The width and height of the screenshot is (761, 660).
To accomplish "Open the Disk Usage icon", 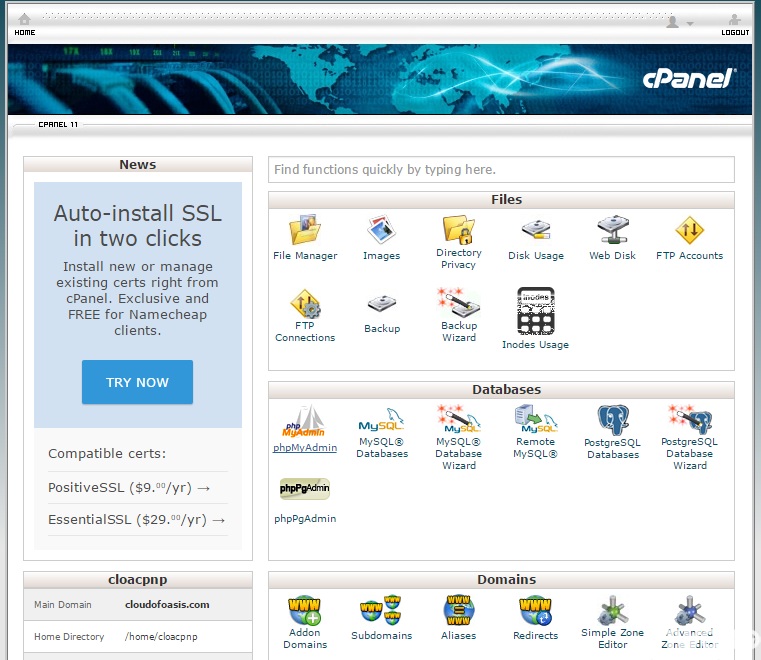I will pos(536,237).
